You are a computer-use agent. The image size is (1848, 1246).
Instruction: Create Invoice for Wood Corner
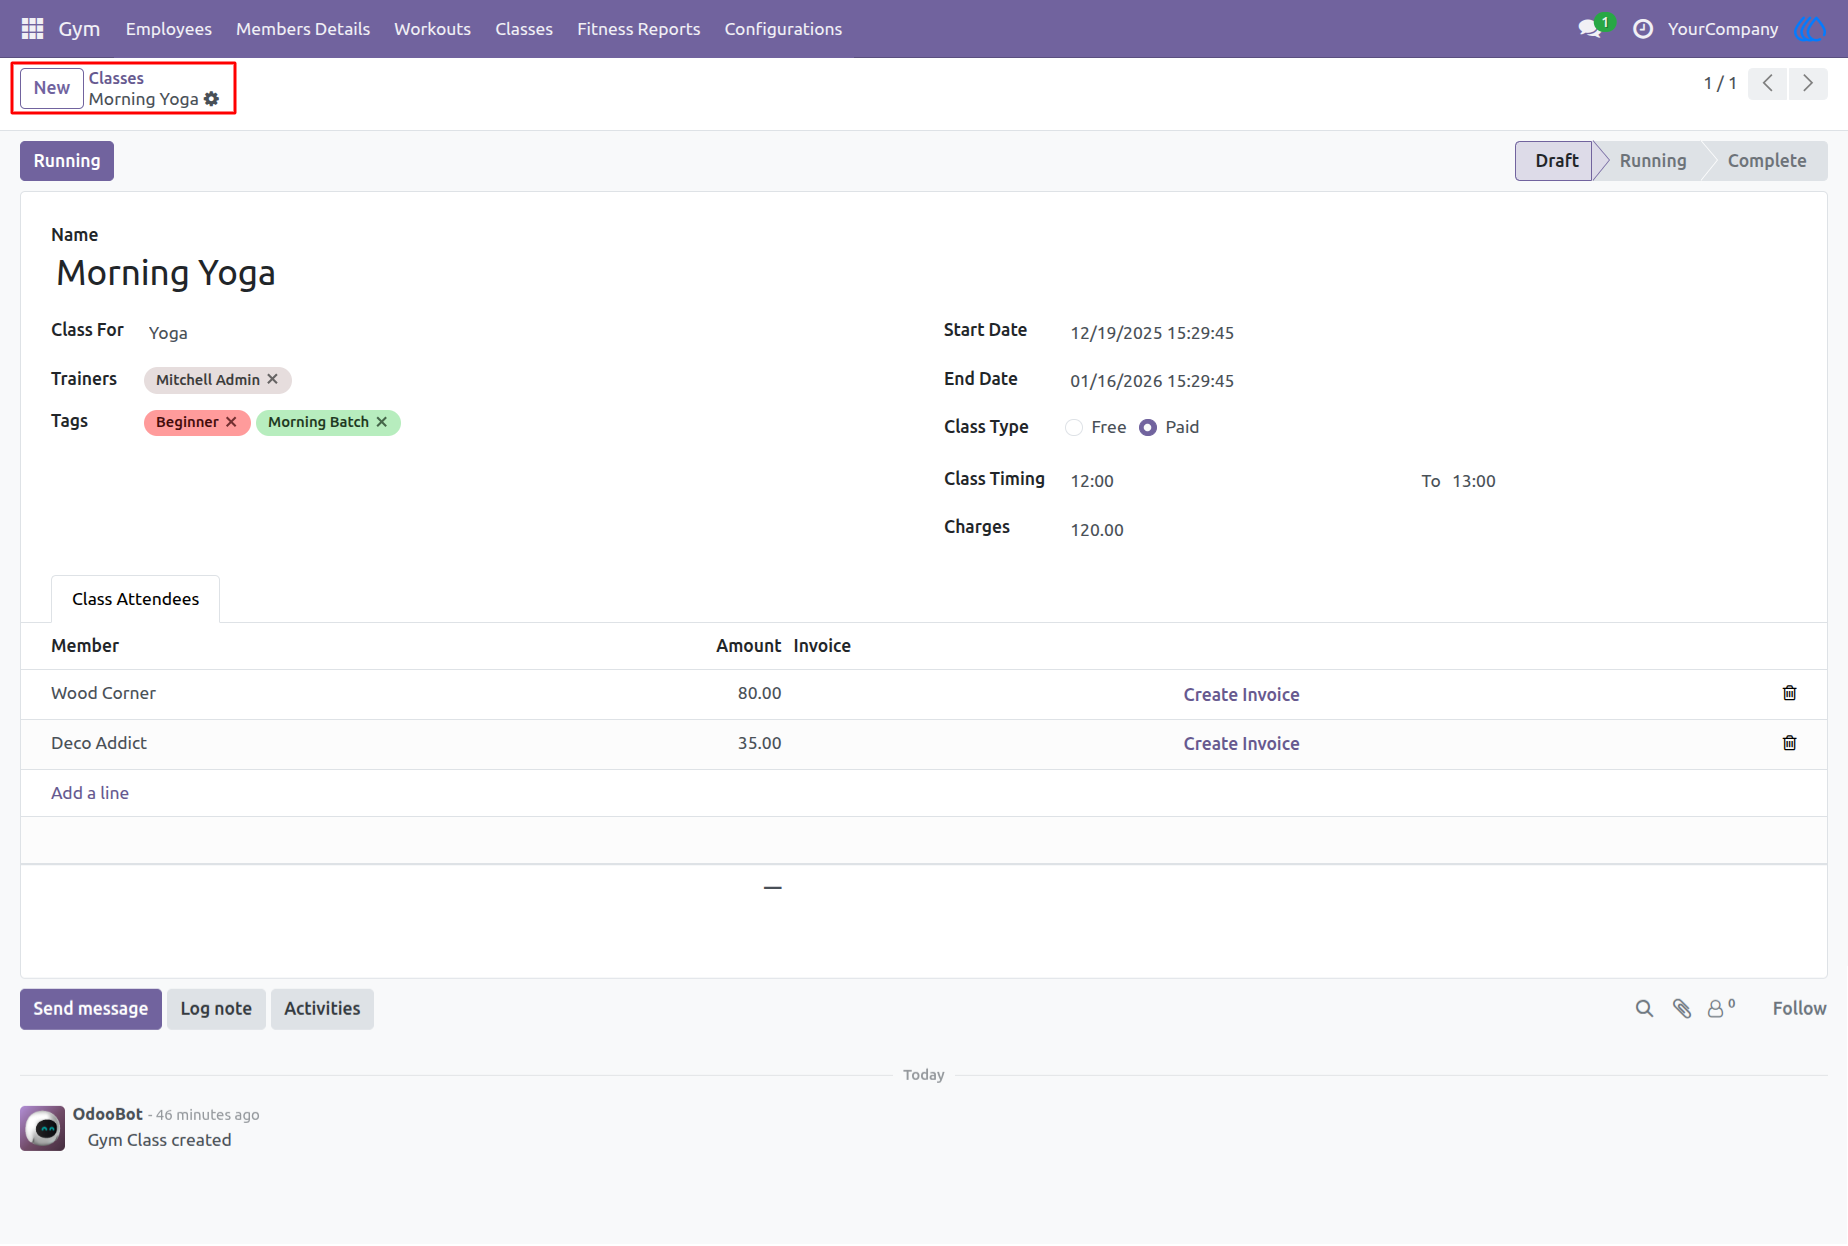[1242, 695]
